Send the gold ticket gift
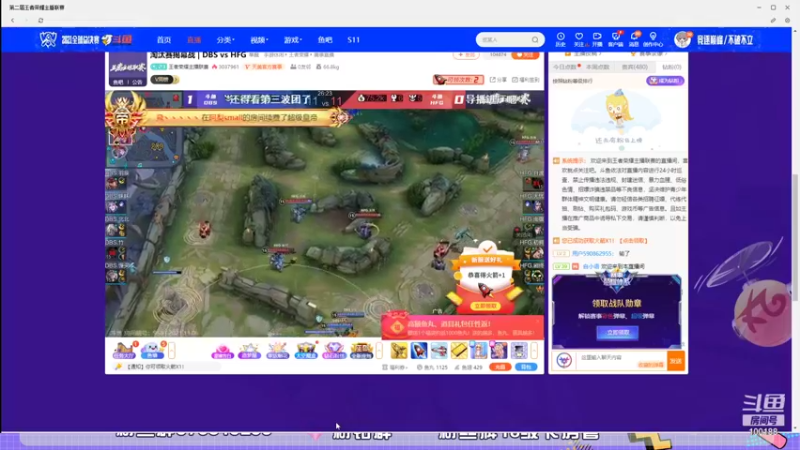Image resolution: width=800 pixels, height=450 pixels. pyautogui.click(x=459, y=351)
